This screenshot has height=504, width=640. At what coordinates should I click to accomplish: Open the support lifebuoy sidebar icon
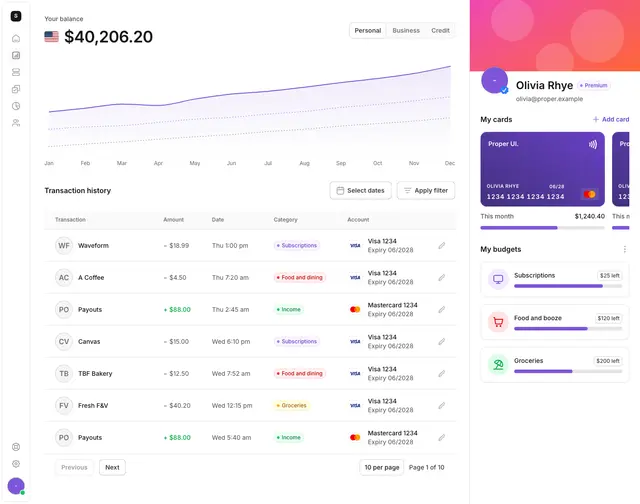click(16, 447)
